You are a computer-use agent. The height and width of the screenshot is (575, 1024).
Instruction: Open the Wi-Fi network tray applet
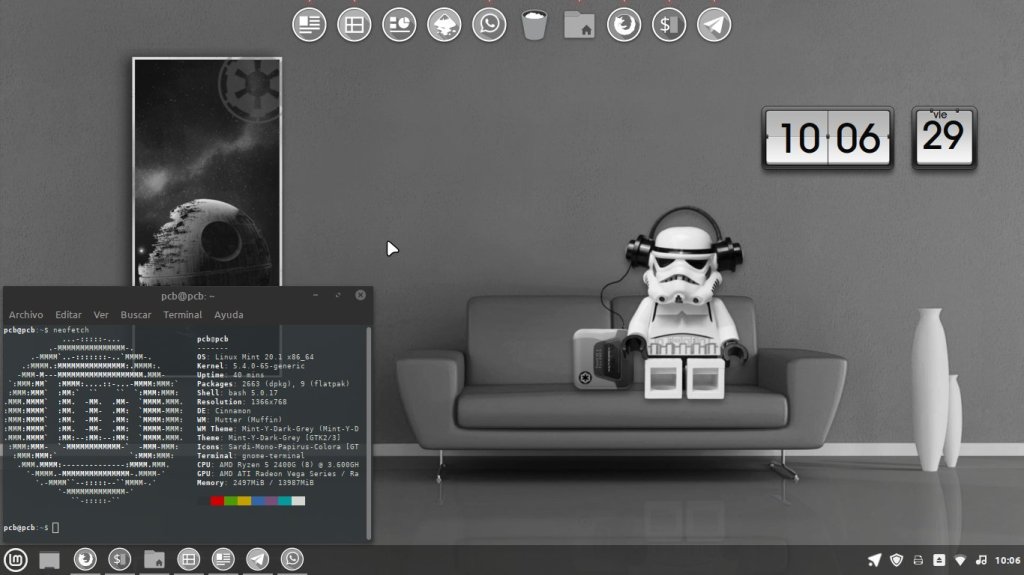(960, 560)
